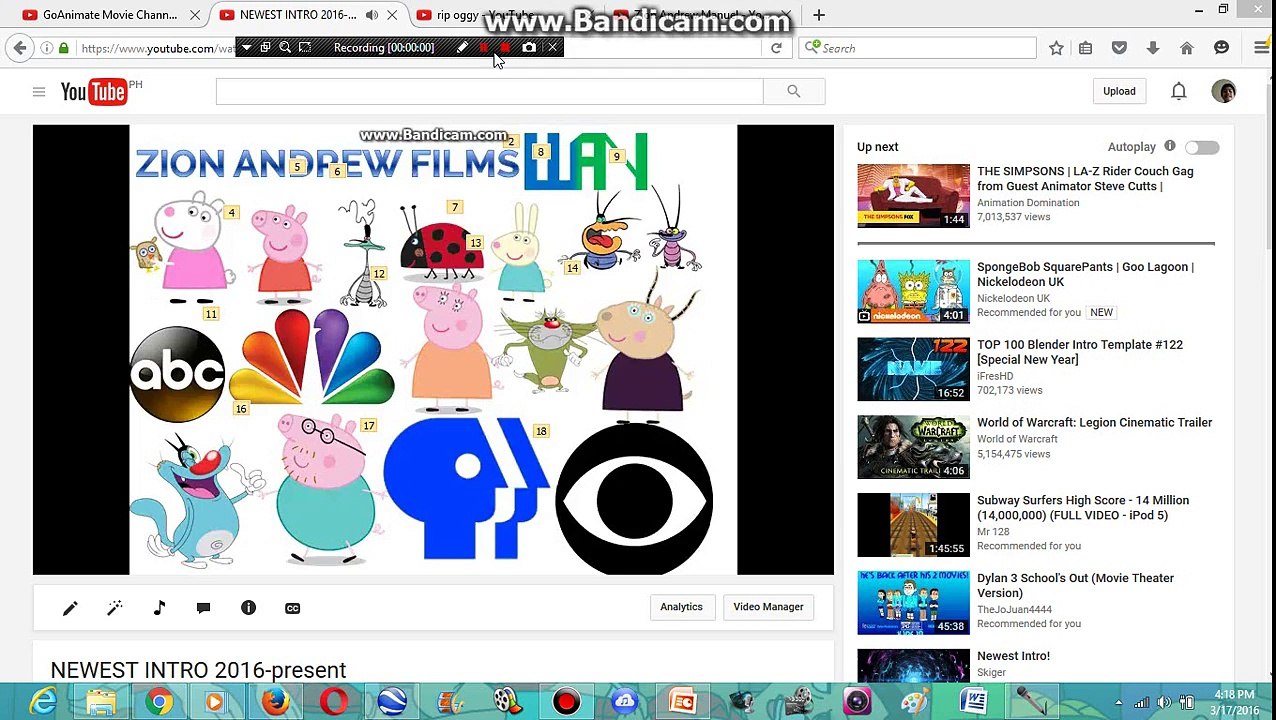Open the pencil video edit tool
This screenshot has height=720, width=1276.
[x=70, y=608]
